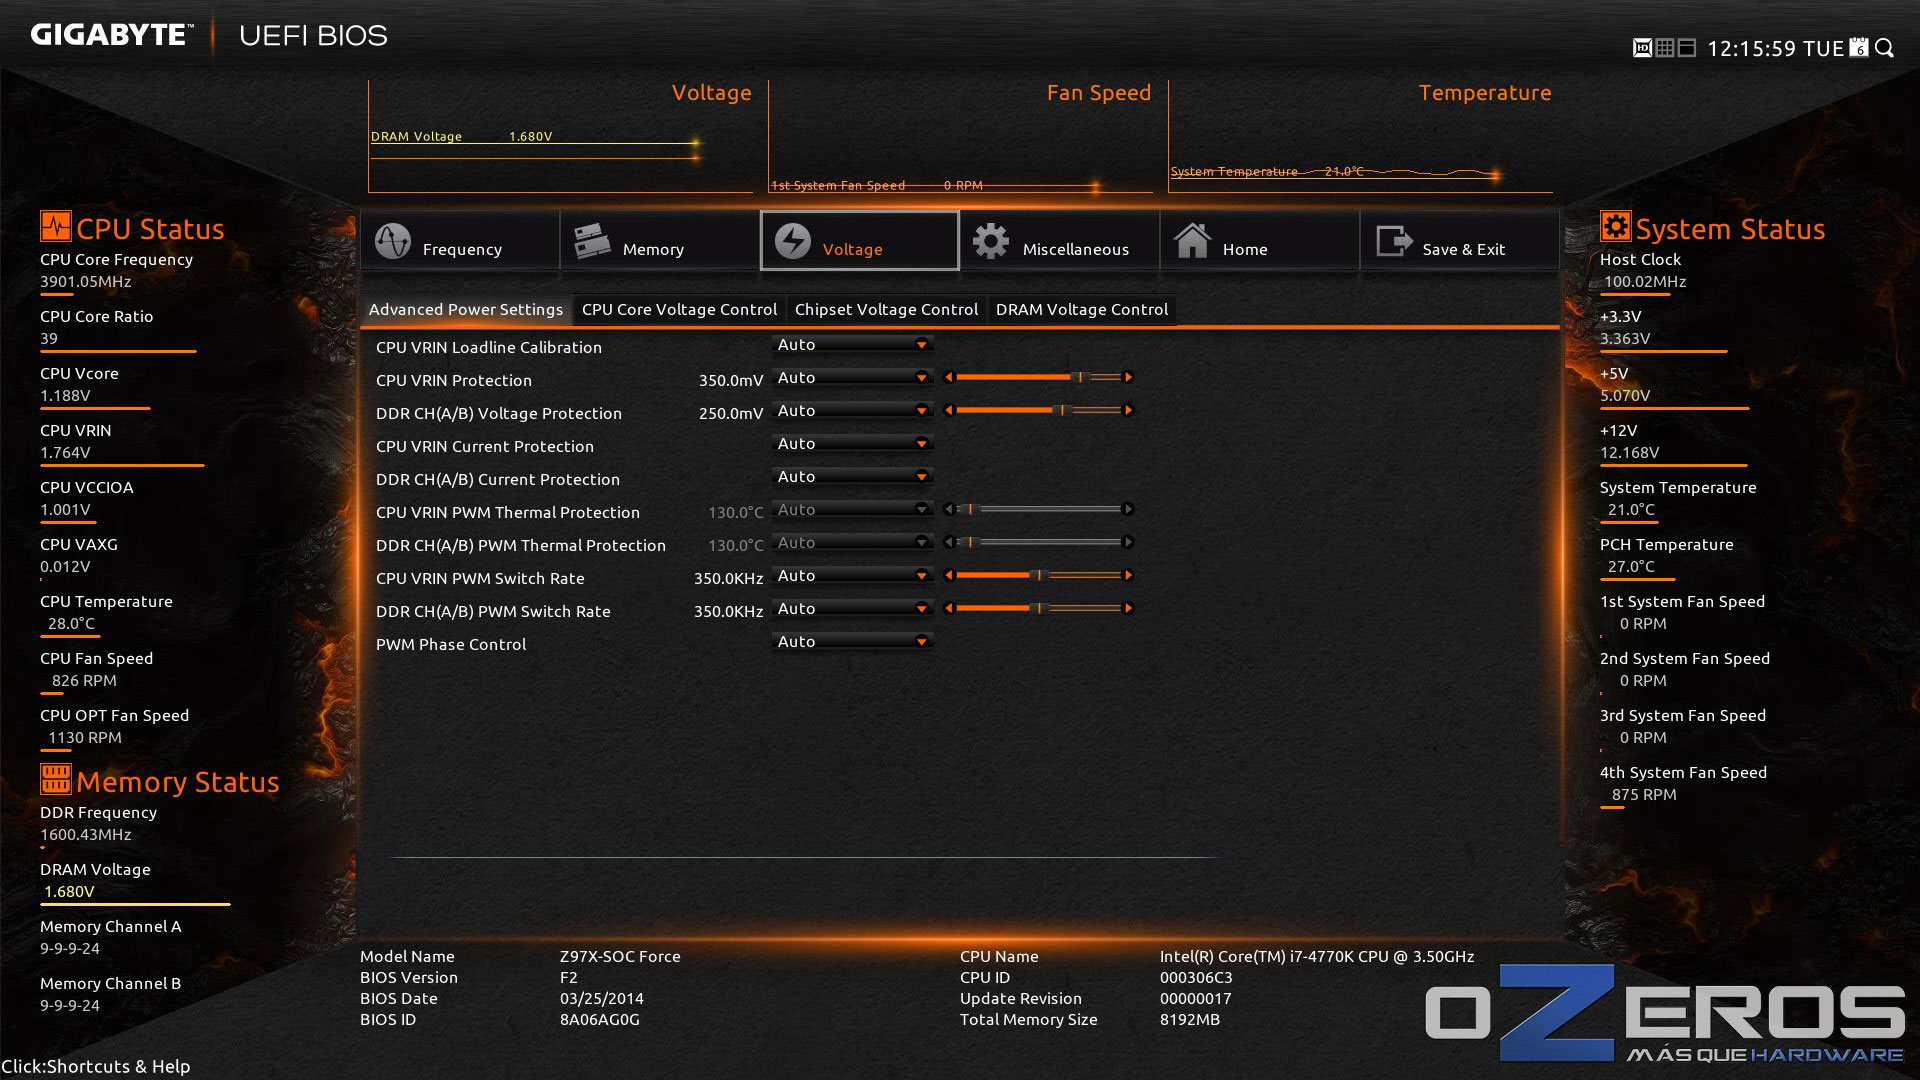The image size is (1920, 1080).
Task: Click the Save & Exit arrow icon
Action: click(x=1394, y=241)
